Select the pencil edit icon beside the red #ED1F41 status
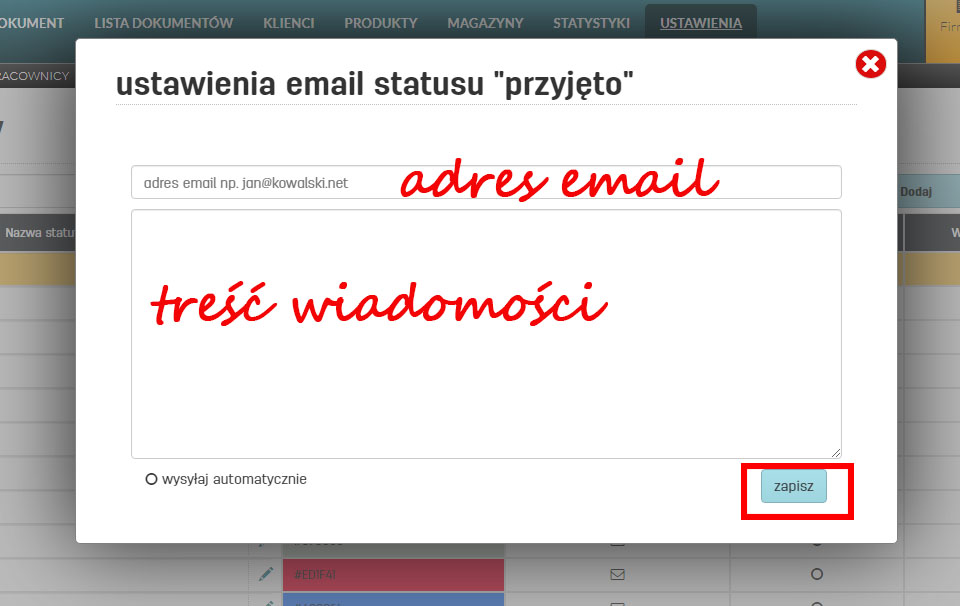This screenshot has height=606, width=960. [265, 575]
